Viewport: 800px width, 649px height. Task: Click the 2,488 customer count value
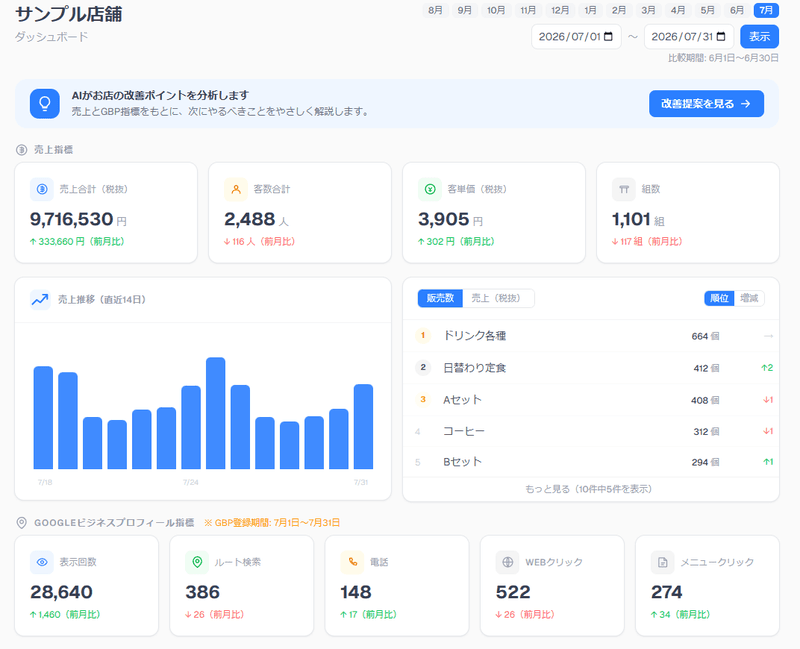[250, 219]
